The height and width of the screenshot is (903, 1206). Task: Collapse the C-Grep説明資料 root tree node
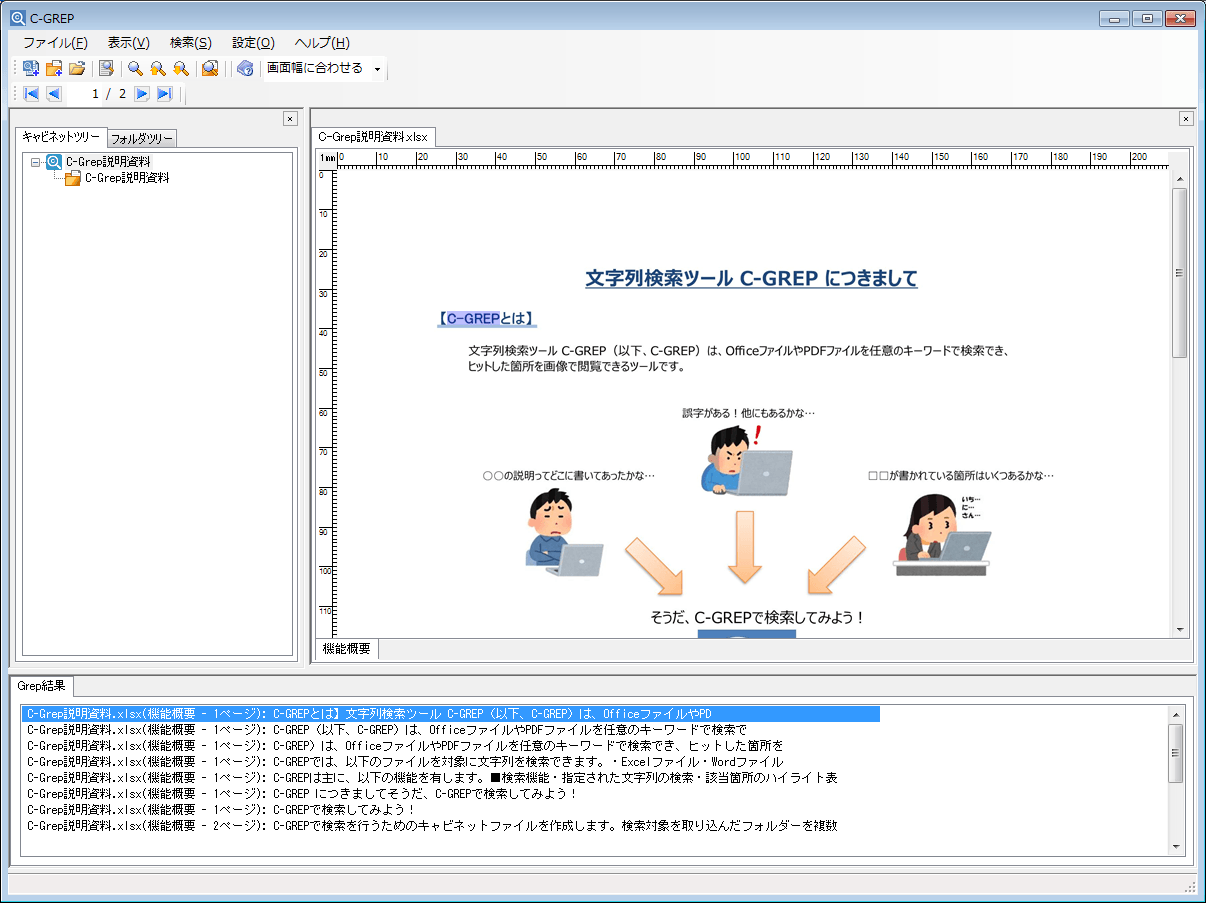[x=36, y=162]
